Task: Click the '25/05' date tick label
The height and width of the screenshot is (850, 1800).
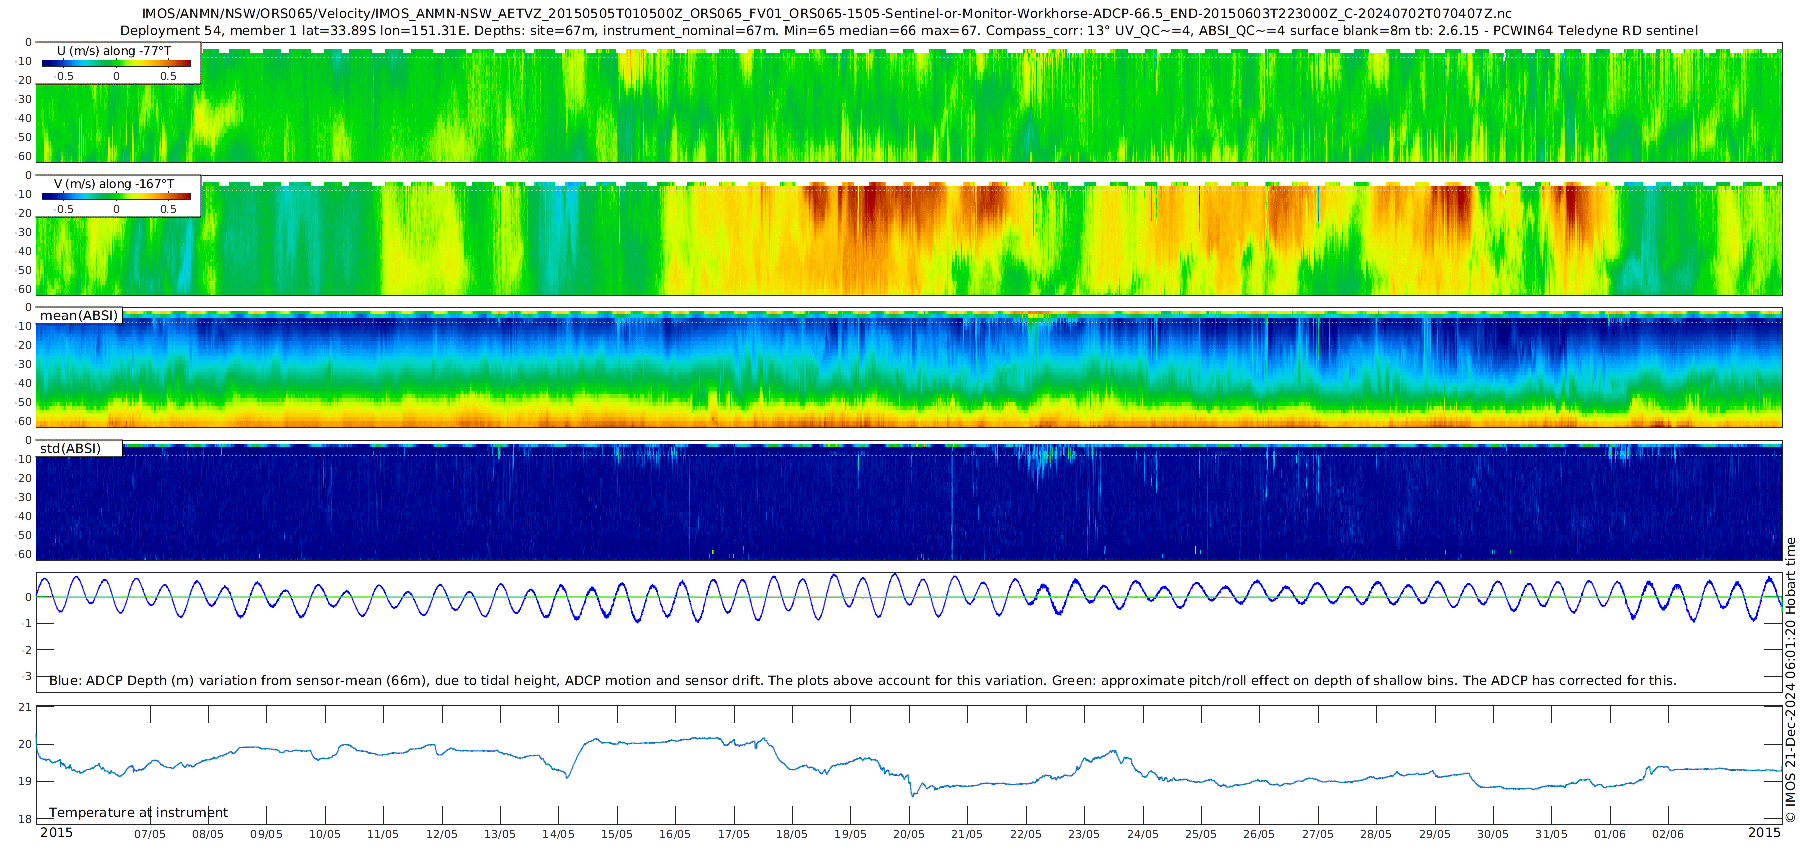Action: 1201,834
